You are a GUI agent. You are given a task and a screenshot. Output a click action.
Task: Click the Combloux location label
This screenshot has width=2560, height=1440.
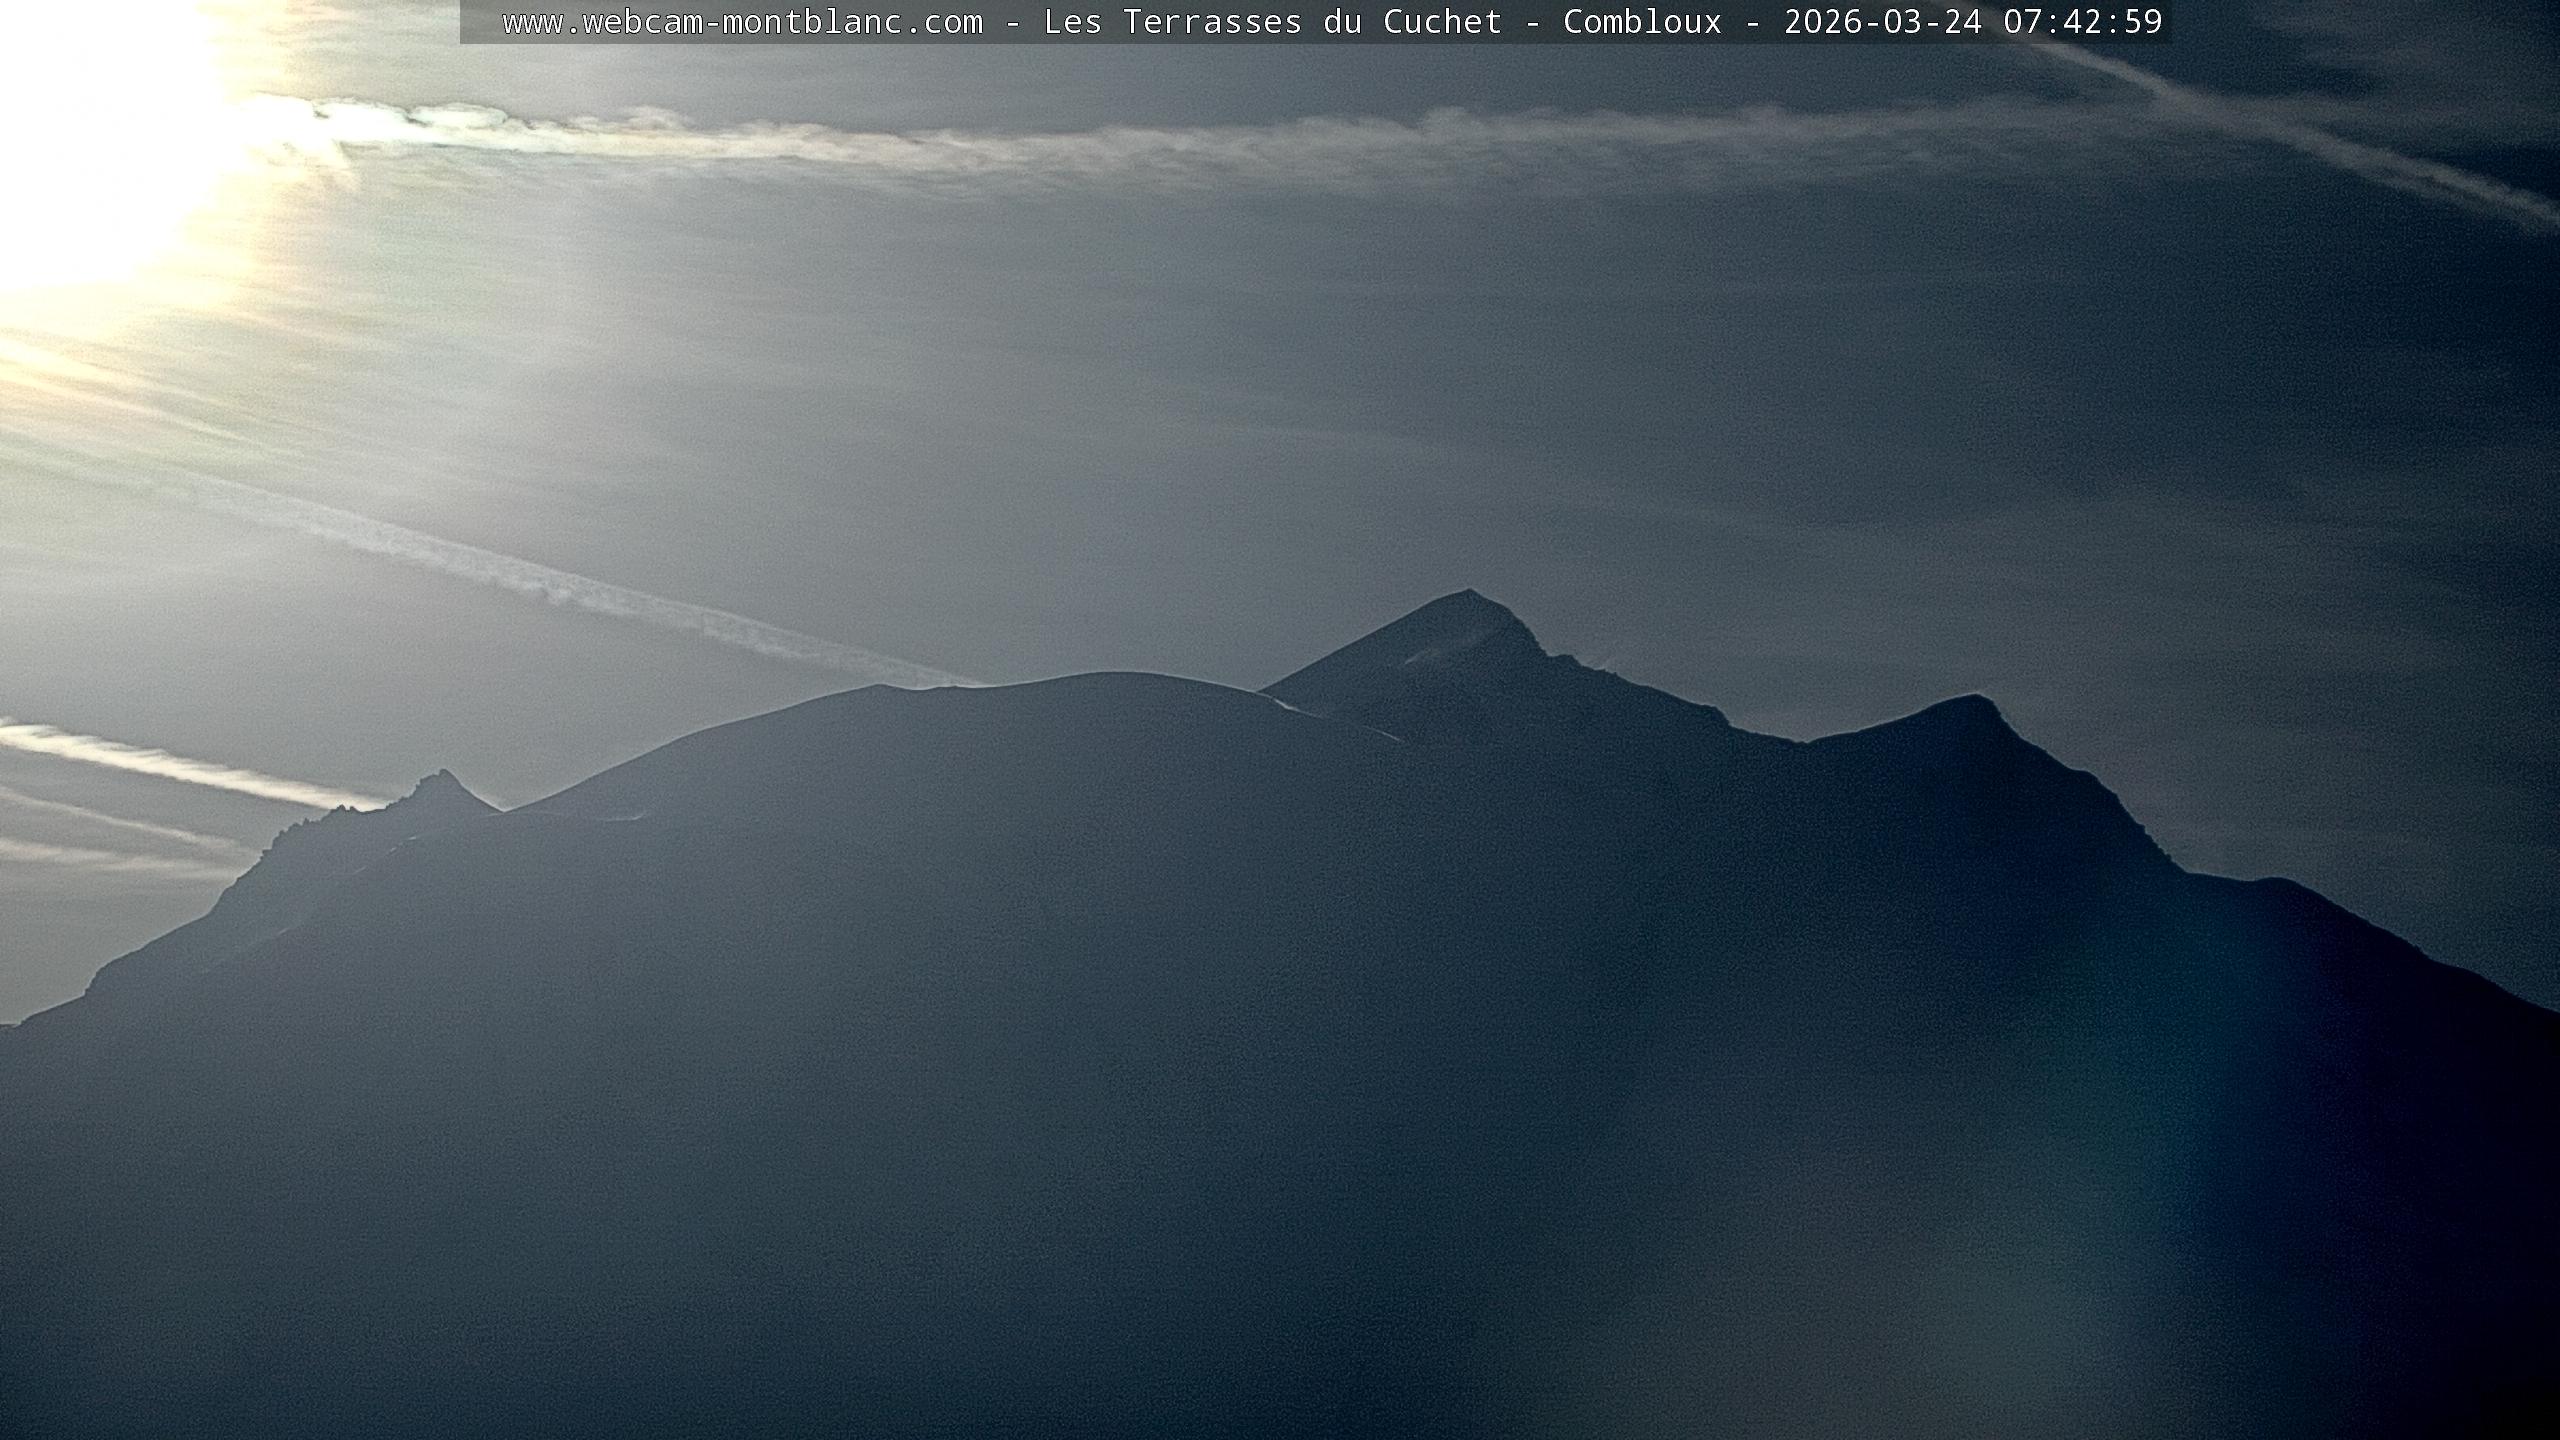(1642, 22)
